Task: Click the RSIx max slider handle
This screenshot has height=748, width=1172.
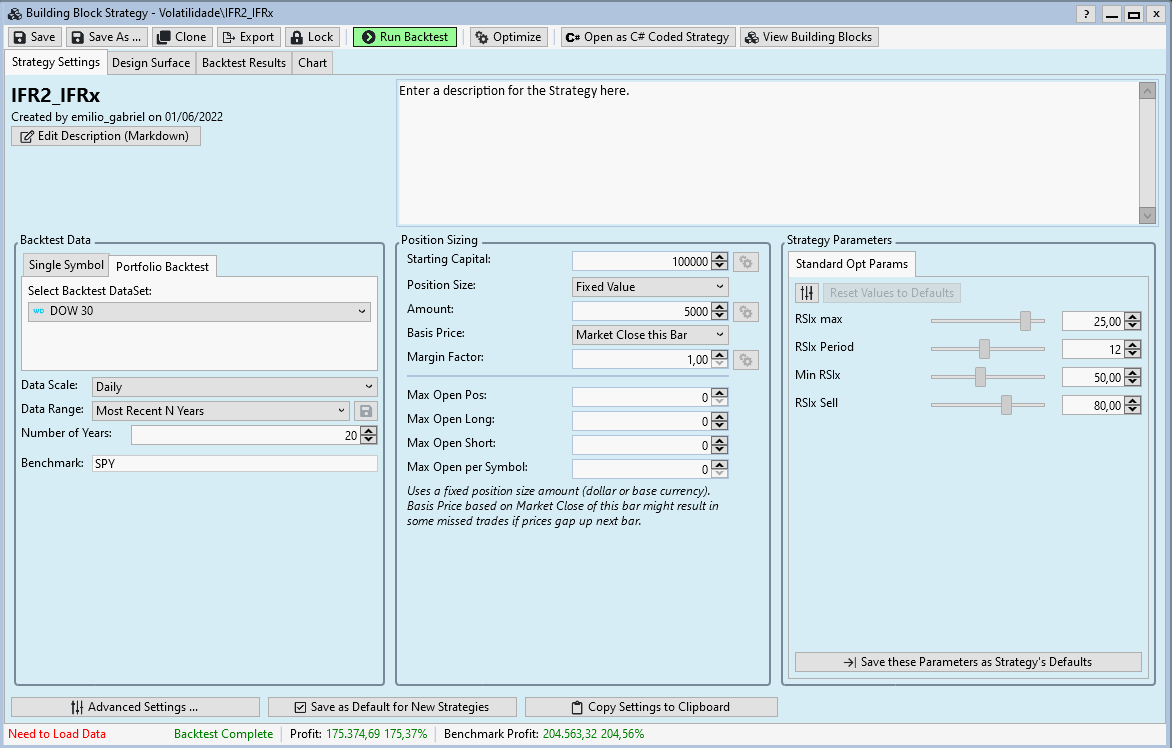Action: [x=1025, y=321]
